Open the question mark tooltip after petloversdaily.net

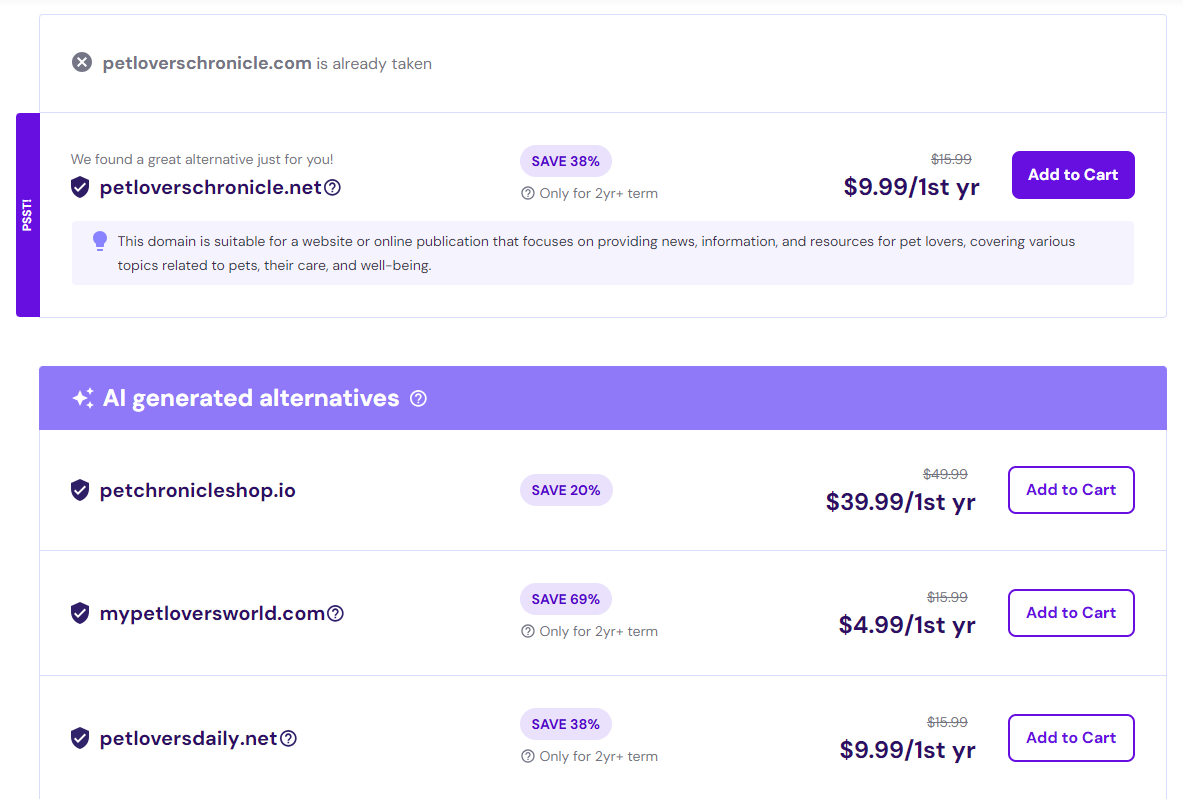288,737
